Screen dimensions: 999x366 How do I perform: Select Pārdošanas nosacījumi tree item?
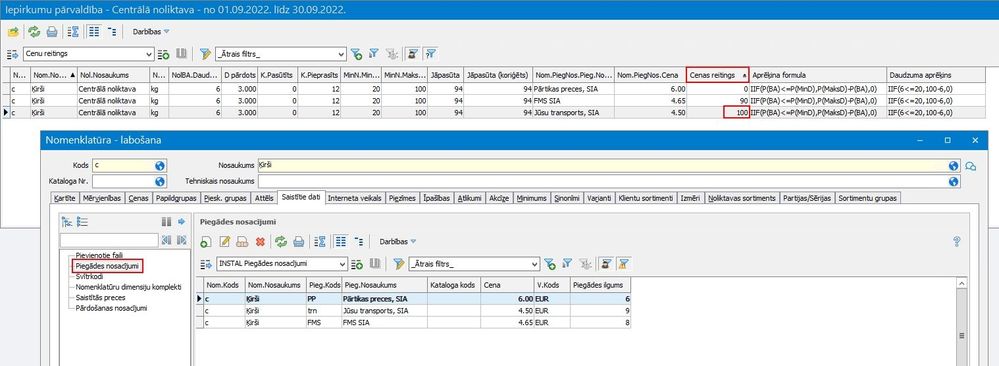point(111,308)
